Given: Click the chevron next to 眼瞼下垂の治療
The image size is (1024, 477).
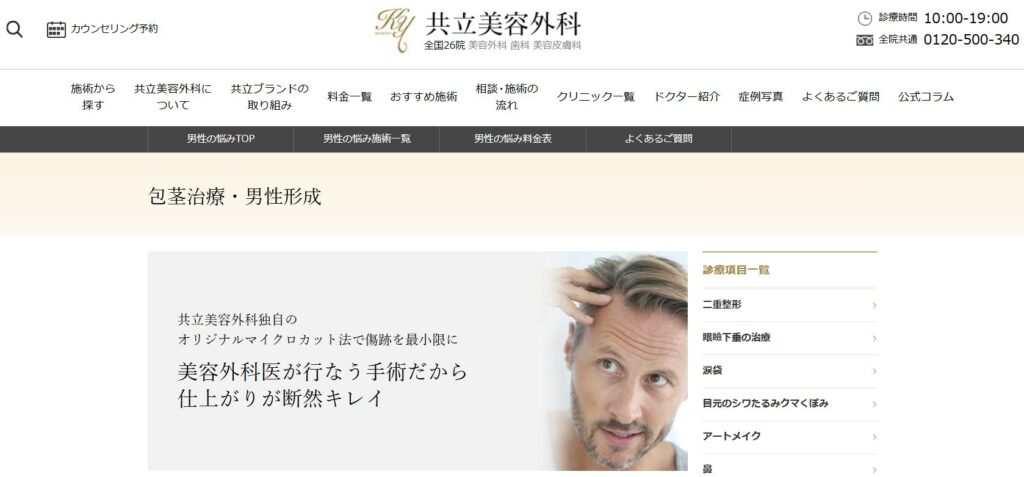Looking at the screenshot, I should tap(874, 338).
